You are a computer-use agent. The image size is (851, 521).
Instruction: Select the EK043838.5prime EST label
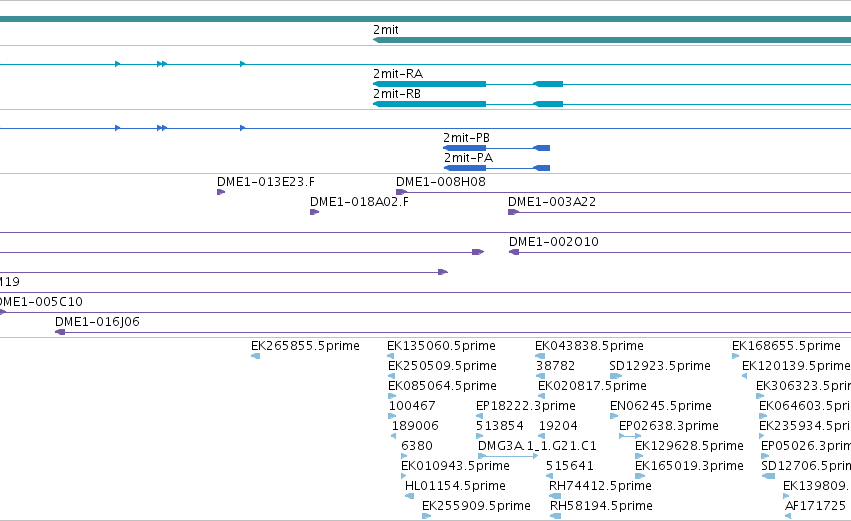tap(589, 346)
